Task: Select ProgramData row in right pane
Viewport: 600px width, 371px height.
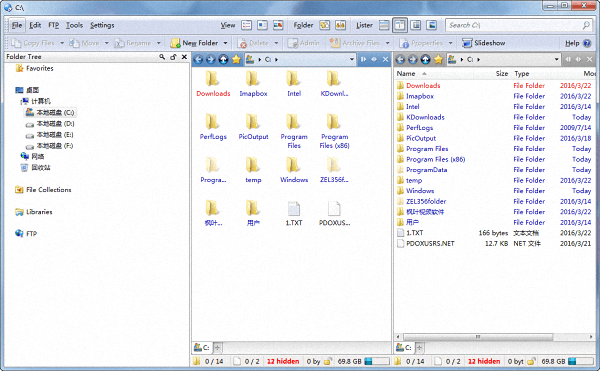Action: point(494,170)
